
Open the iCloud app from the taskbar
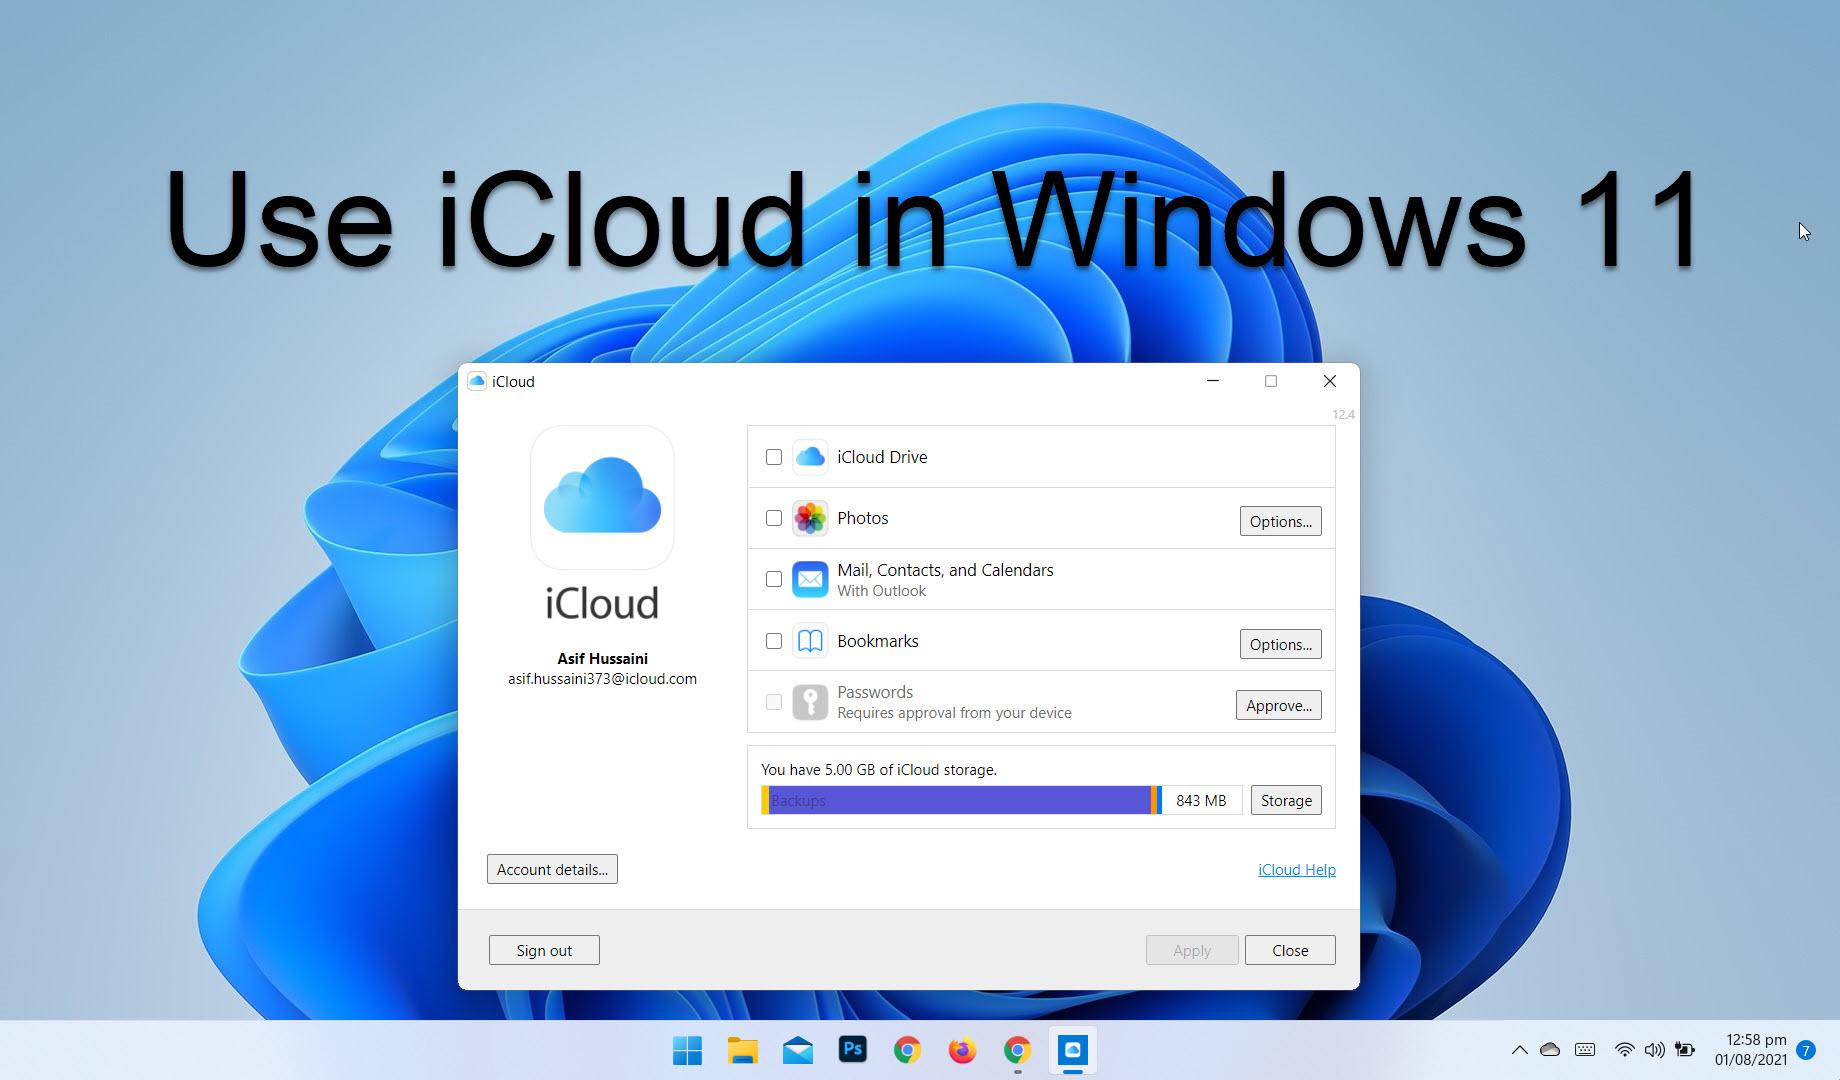1072,1050
